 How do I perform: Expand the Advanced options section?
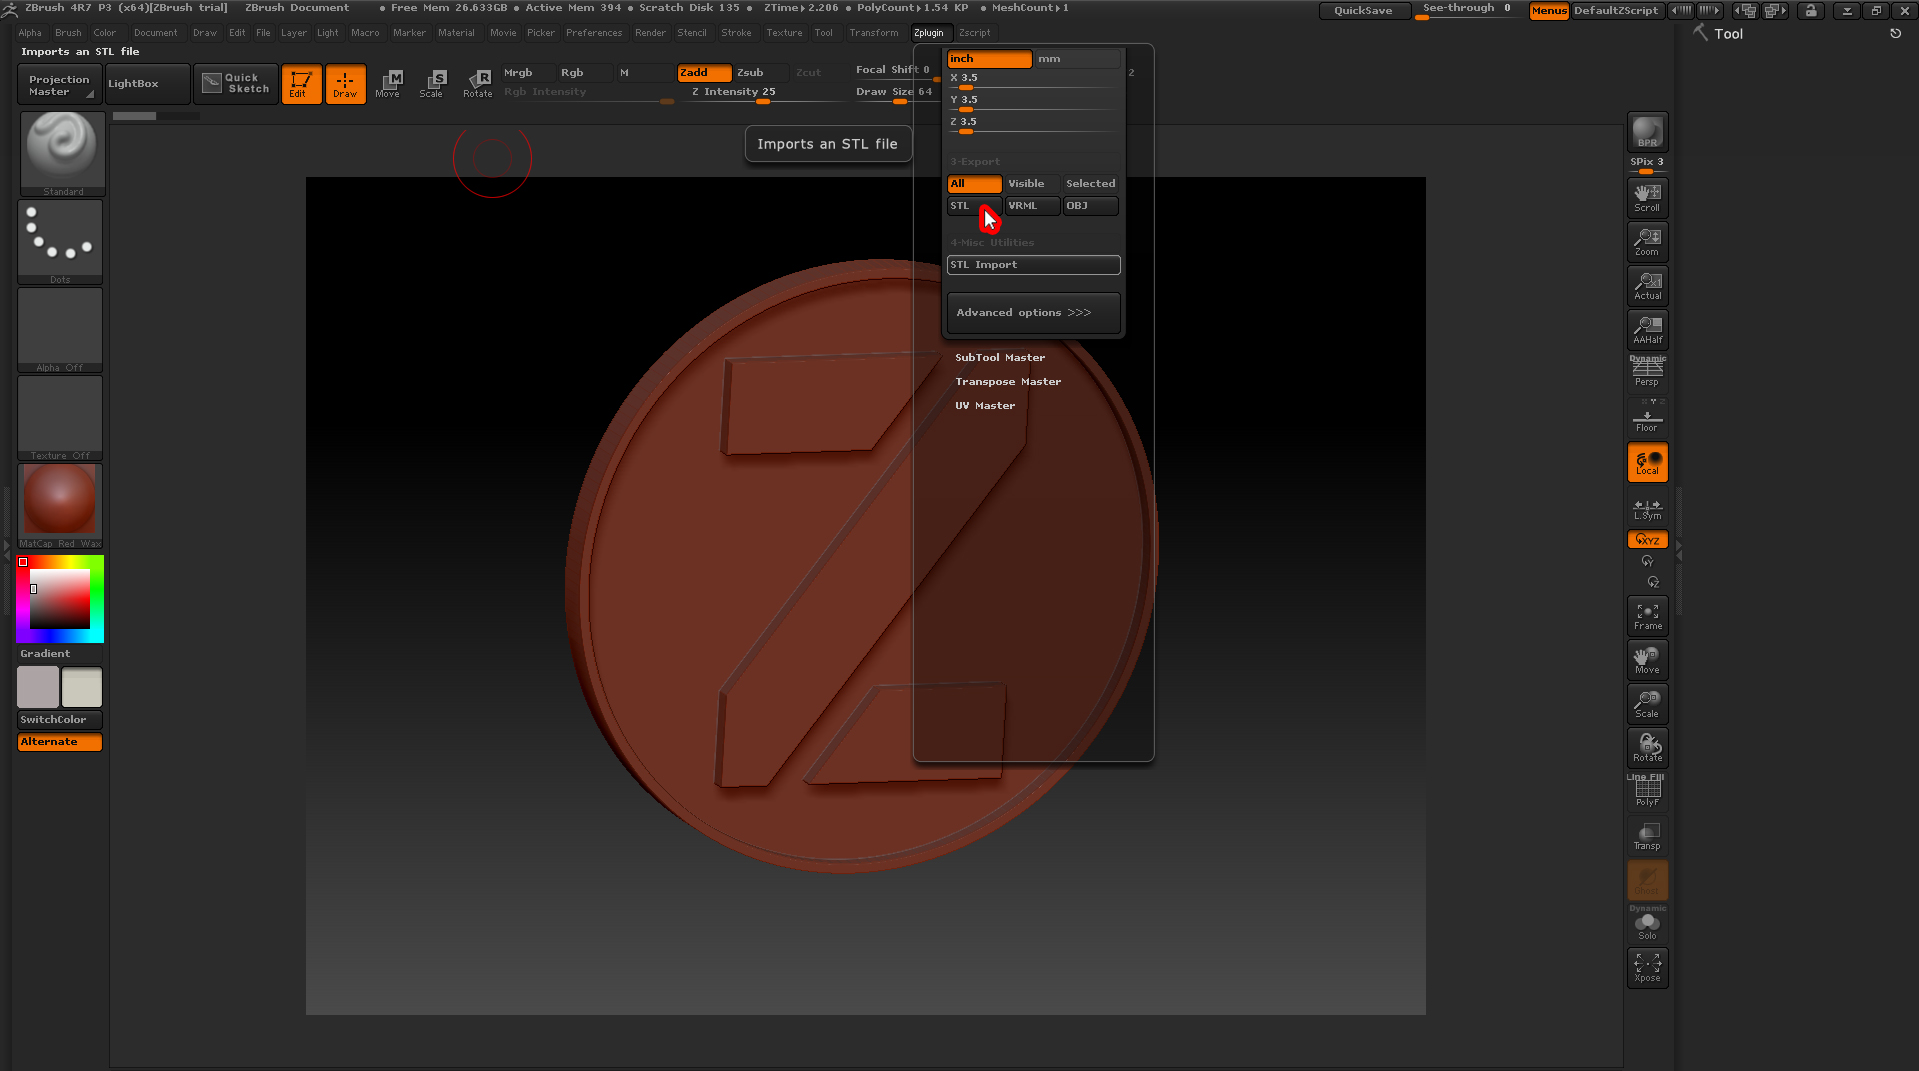[1032, 313]
